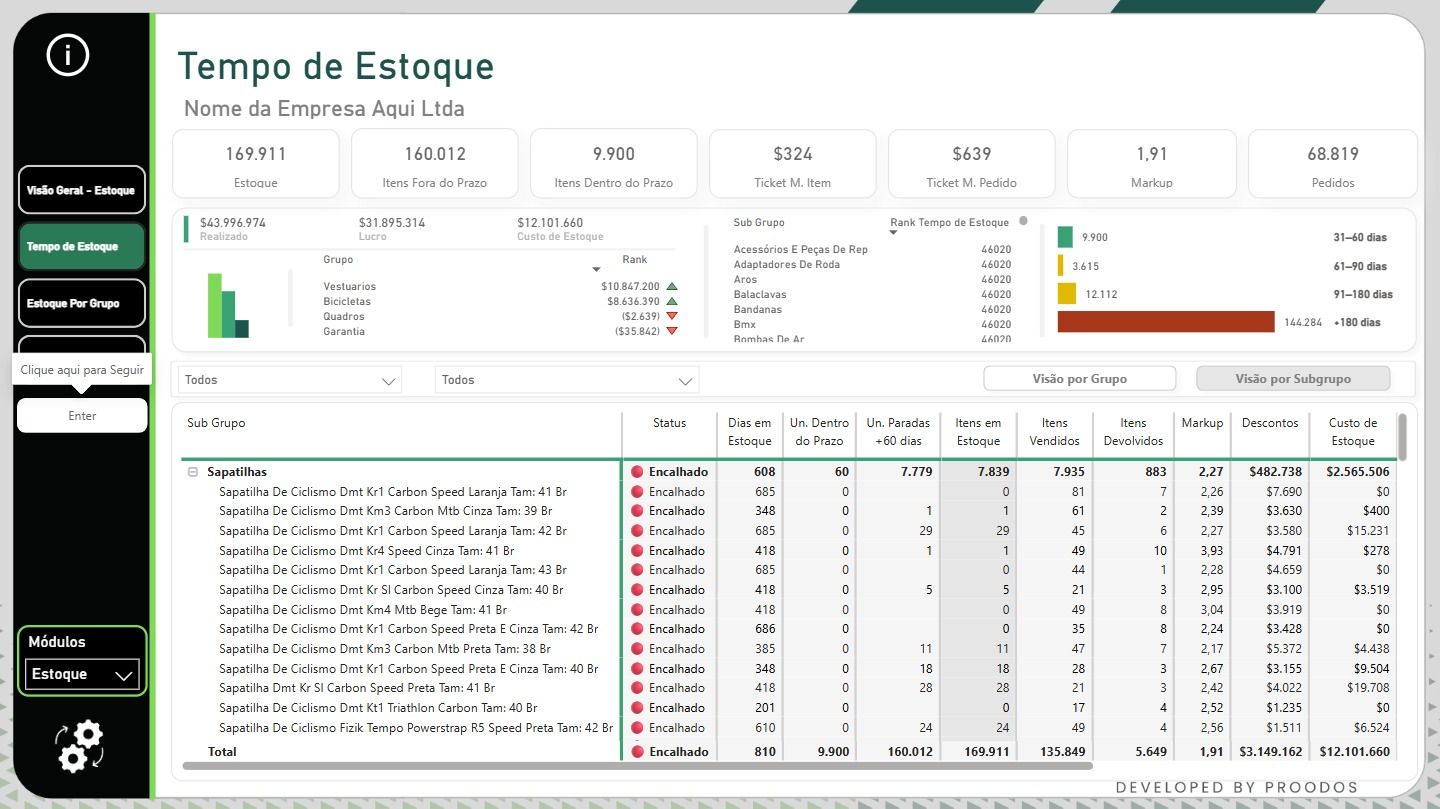Open the leftmost Todos filter dropdown
Image resolution: width=1440 pixels, height=809 pixels.
point(290,380)
